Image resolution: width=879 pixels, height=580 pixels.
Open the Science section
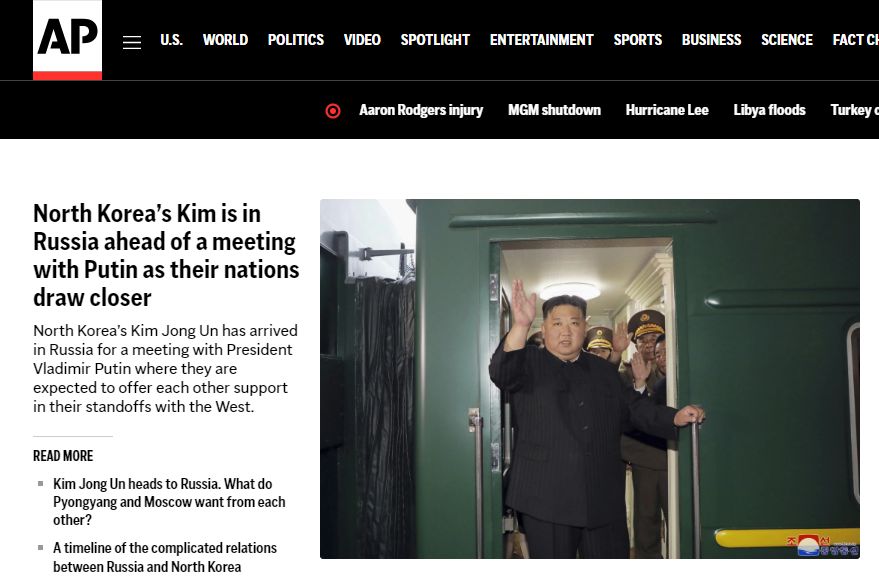click(787, 40)
